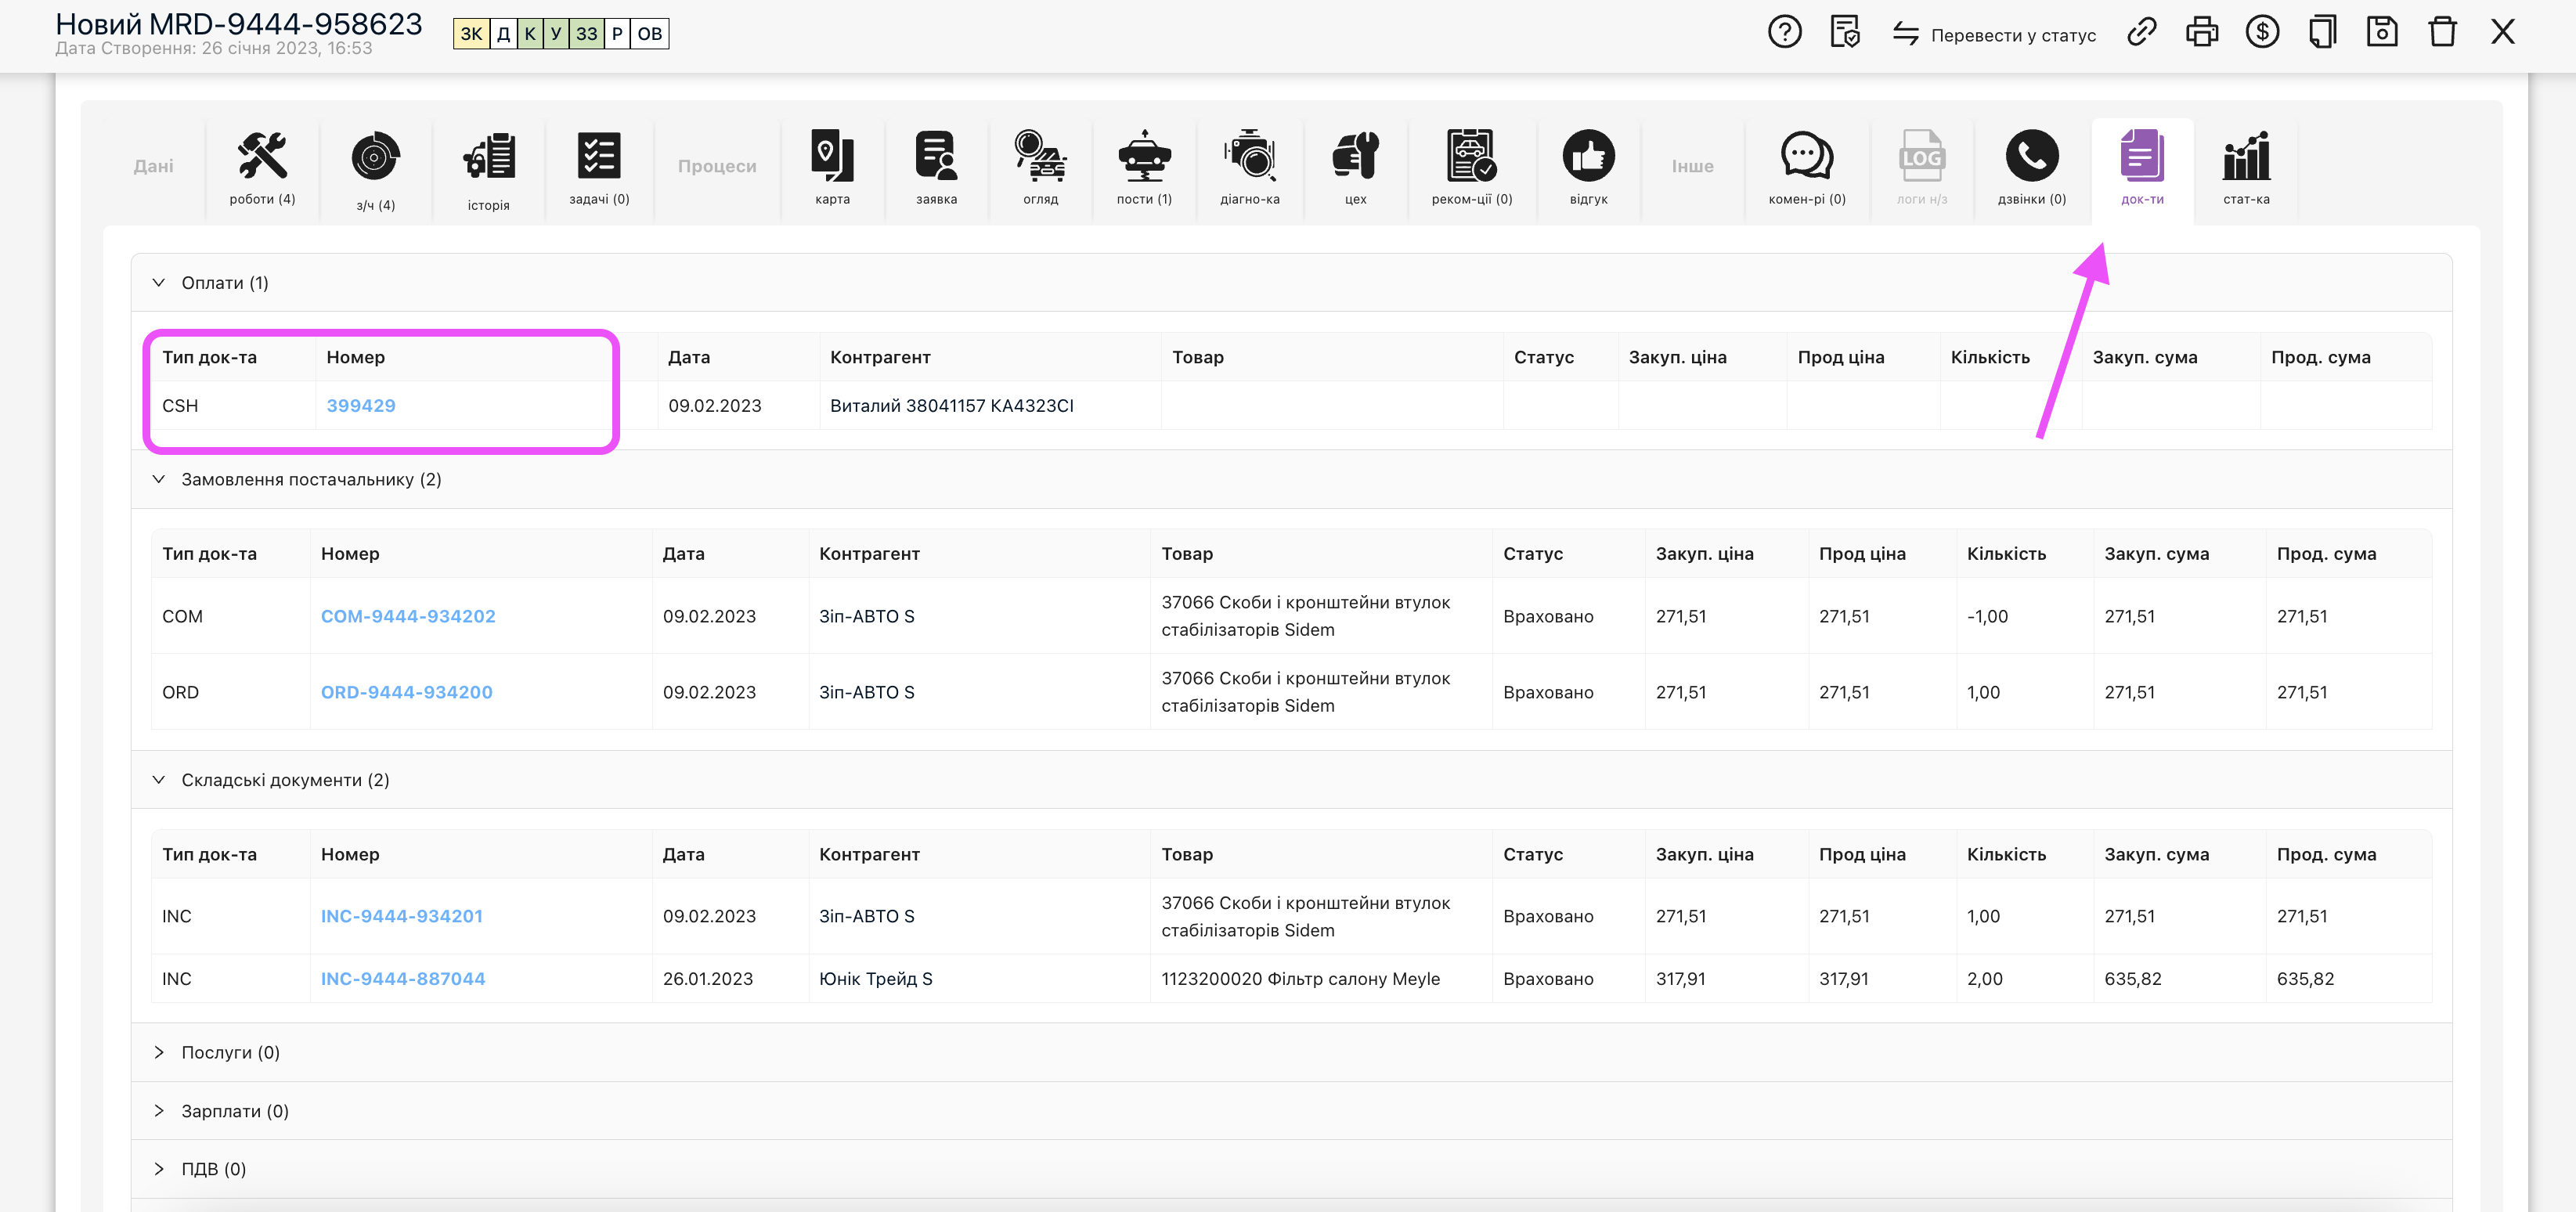Switch to the роботи (4) tab

coord(262,167)
